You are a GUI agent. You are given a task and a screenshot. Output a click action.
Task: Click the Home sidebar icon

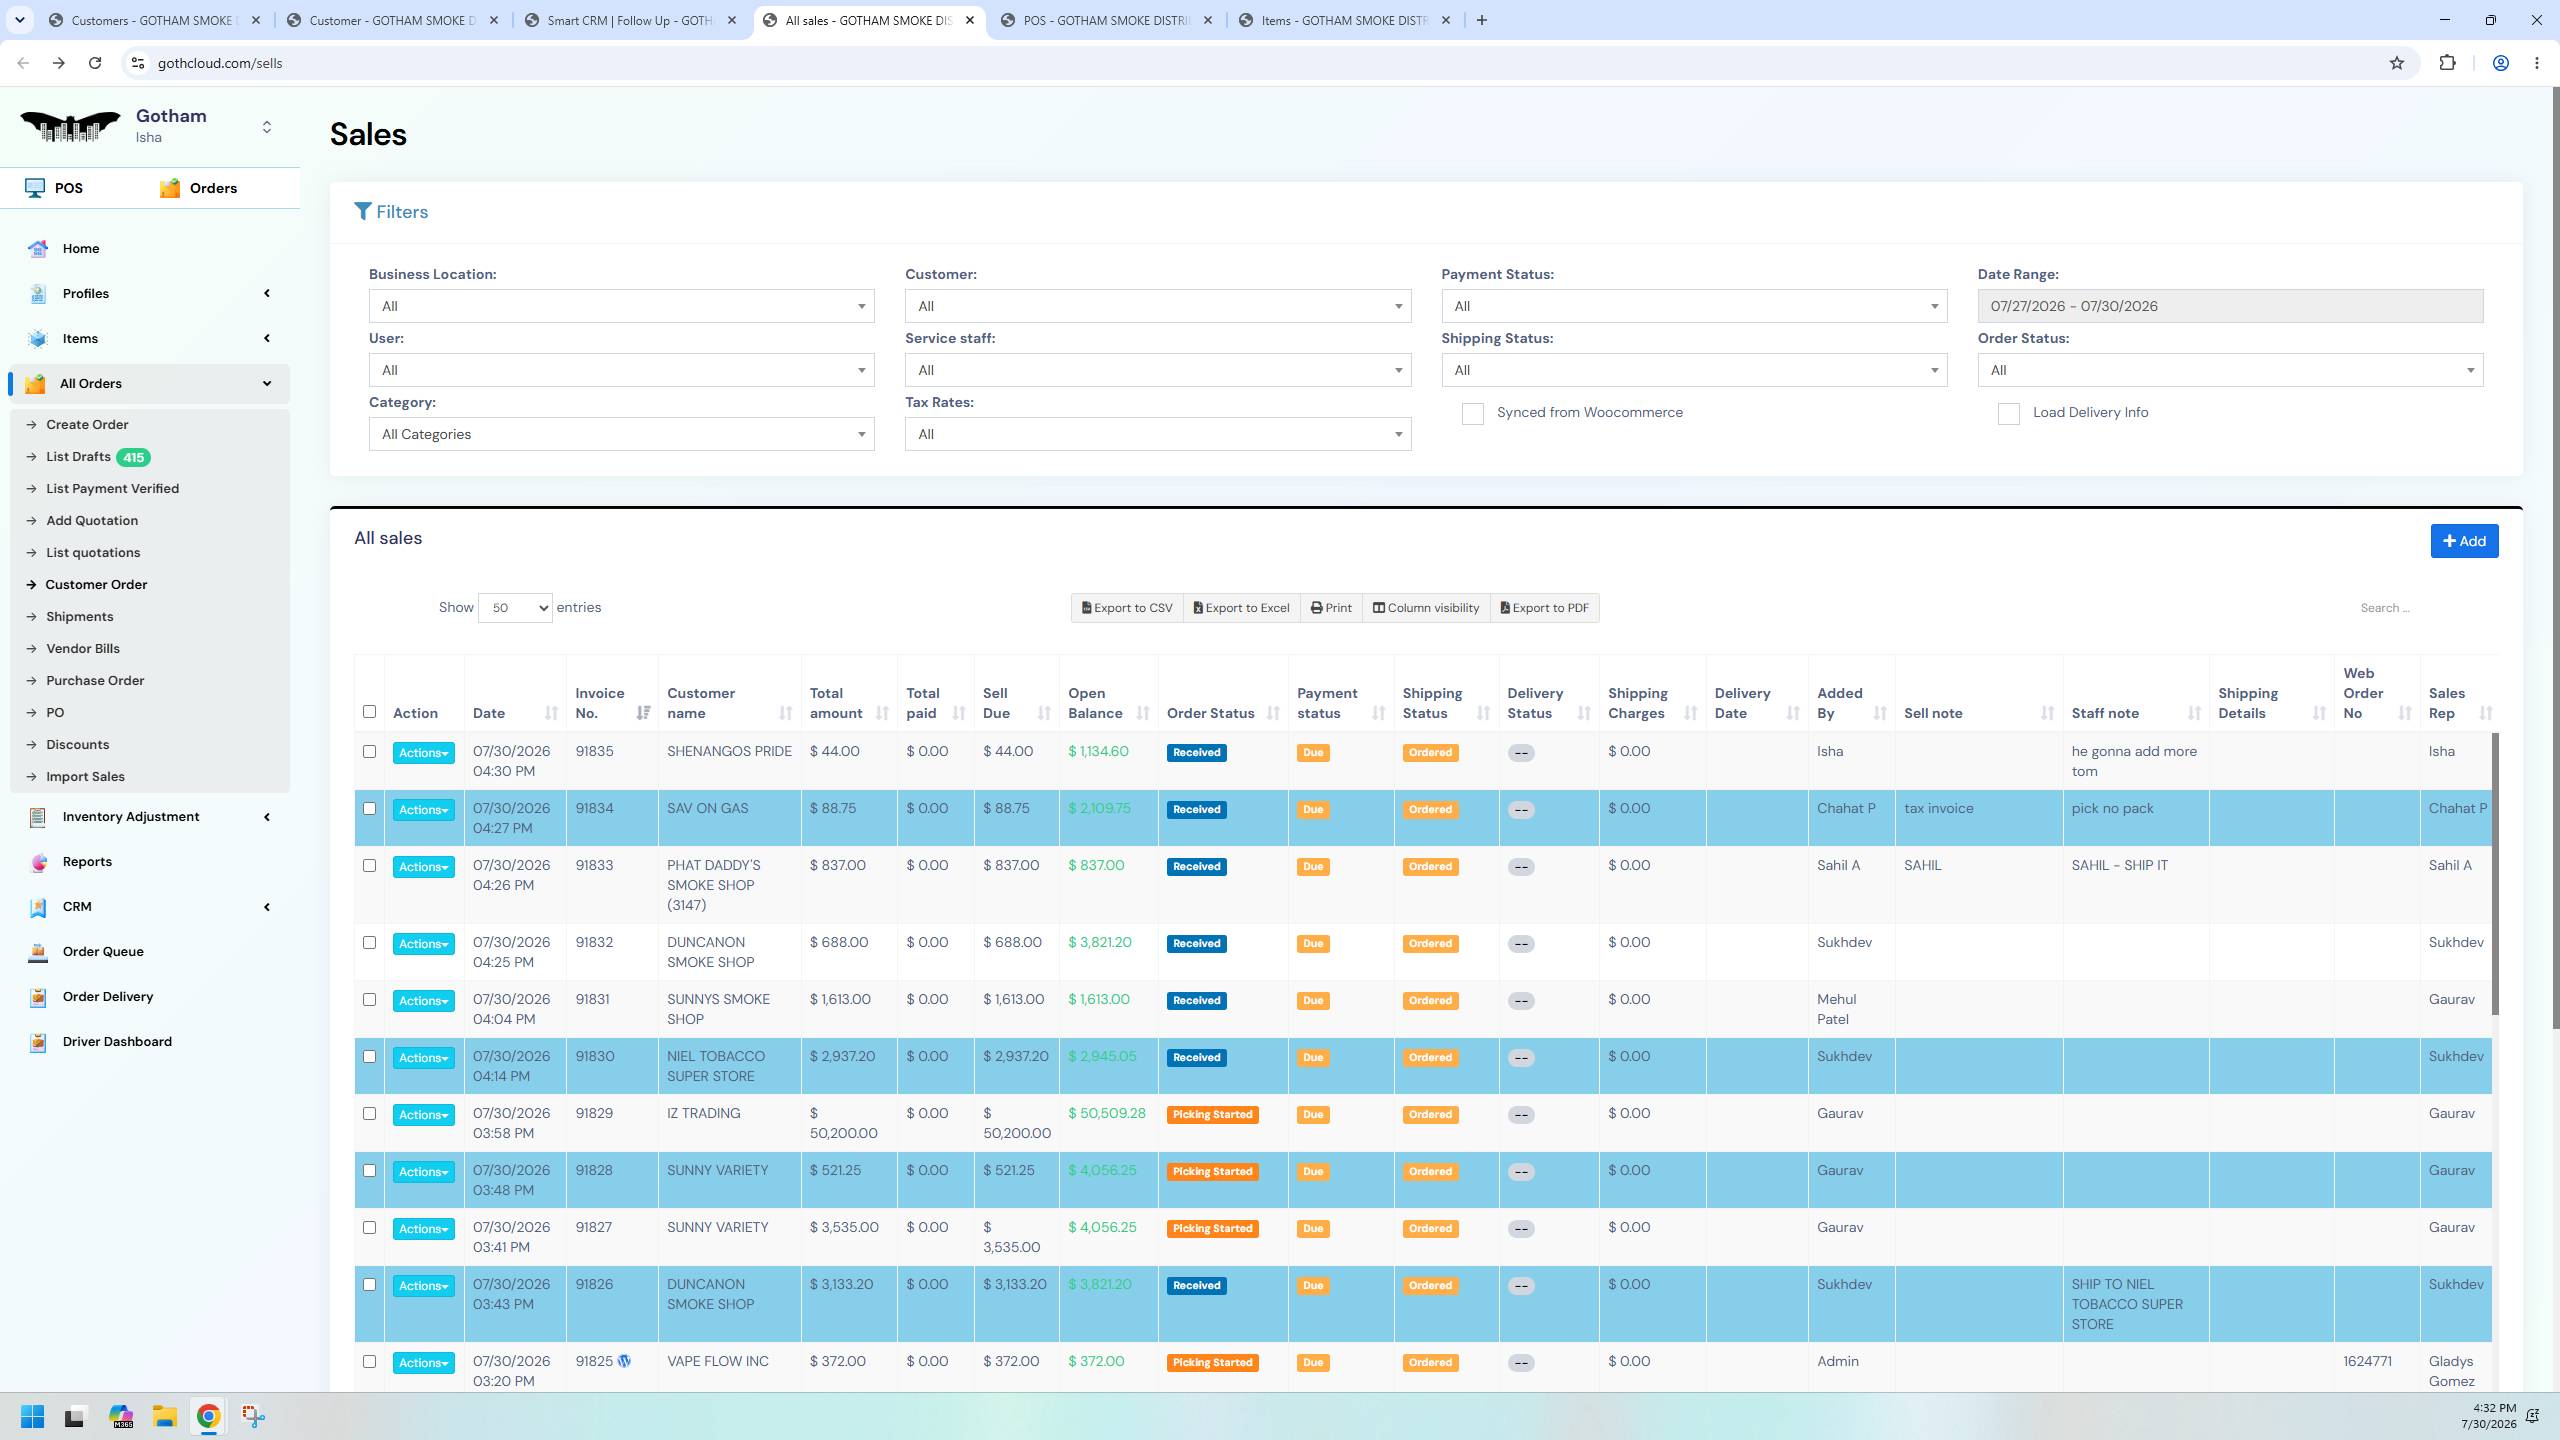click(x=38, y=249)
